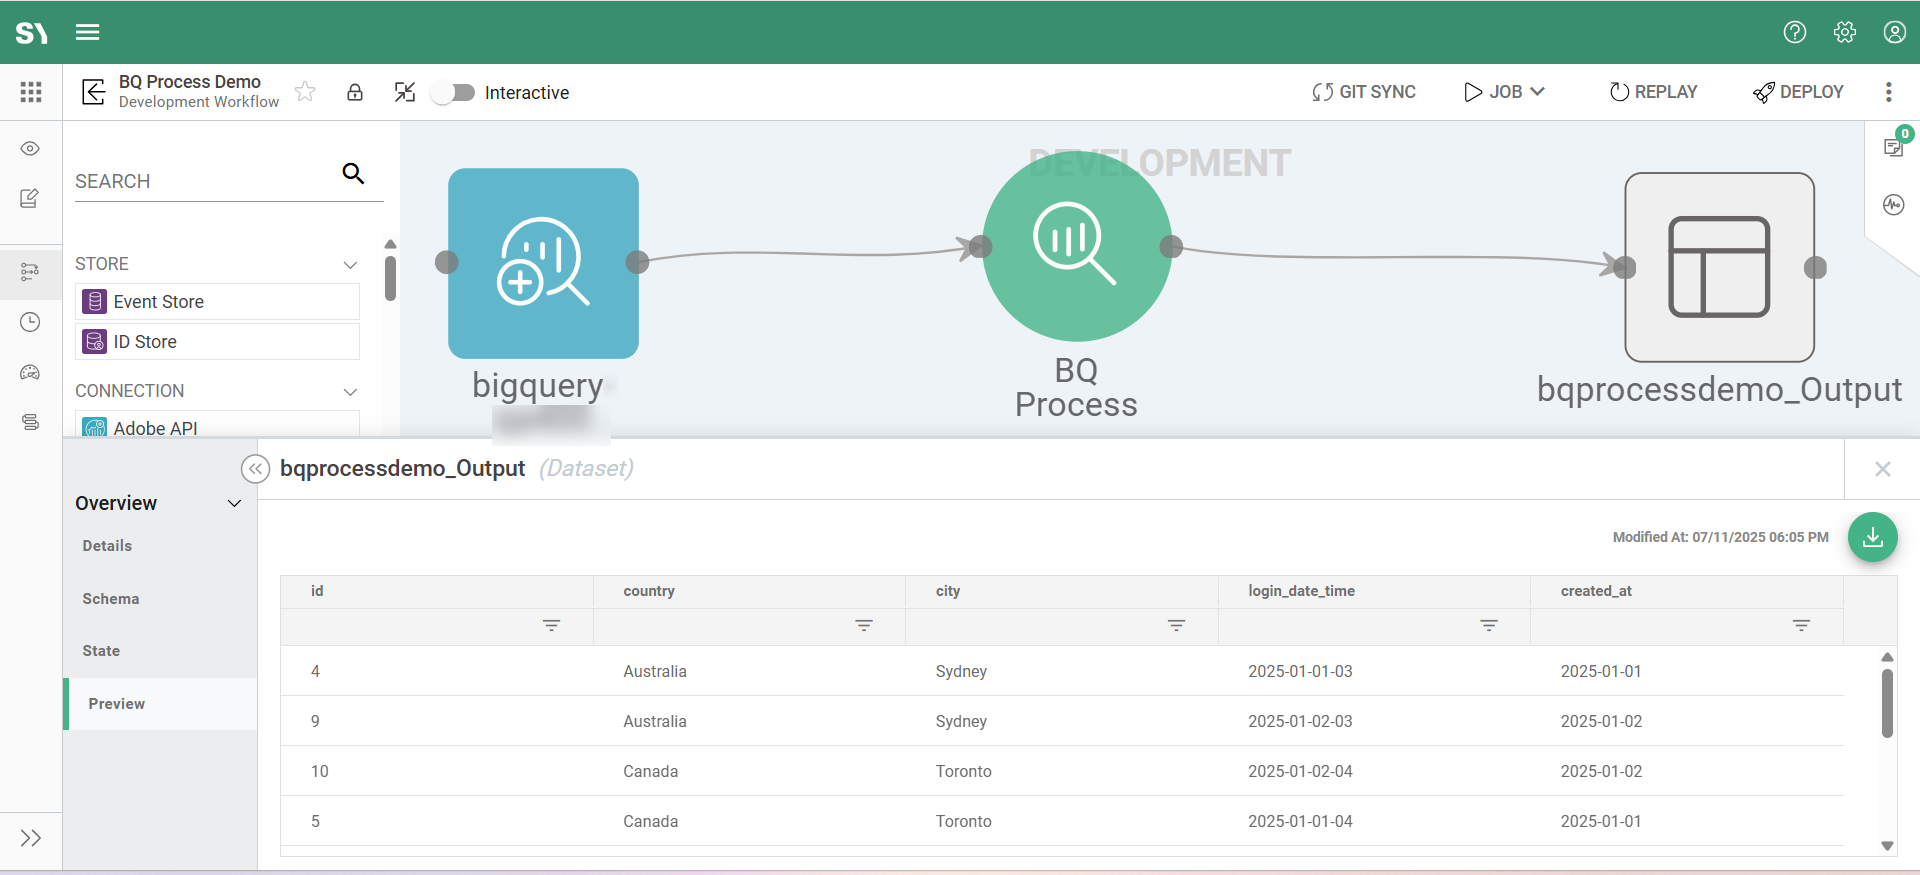
Task: Favorite the workflow with the star icon
Action: click(x=306, y=93)
